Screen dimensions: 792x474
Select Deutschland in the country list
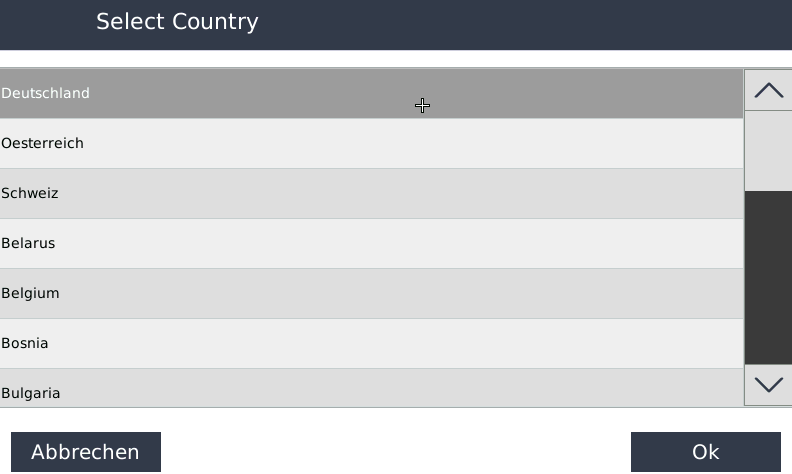(x=370, y=94)
